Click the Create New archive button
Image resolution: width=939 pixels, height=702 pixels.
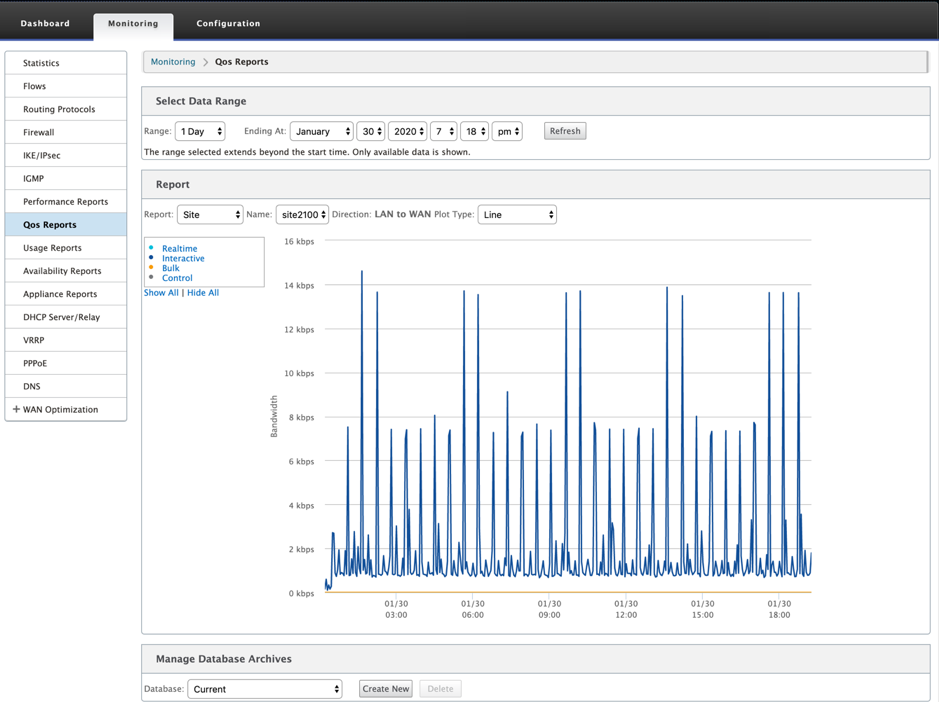coord(386,689)
